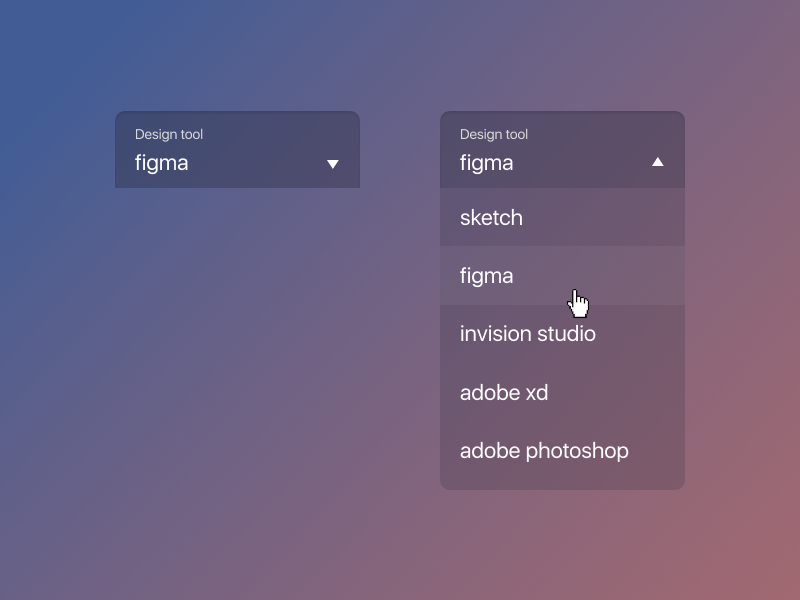The image size is (800, 600).
Task: Select the highlighted "figma" option in list
Action: tap(487, 276)
